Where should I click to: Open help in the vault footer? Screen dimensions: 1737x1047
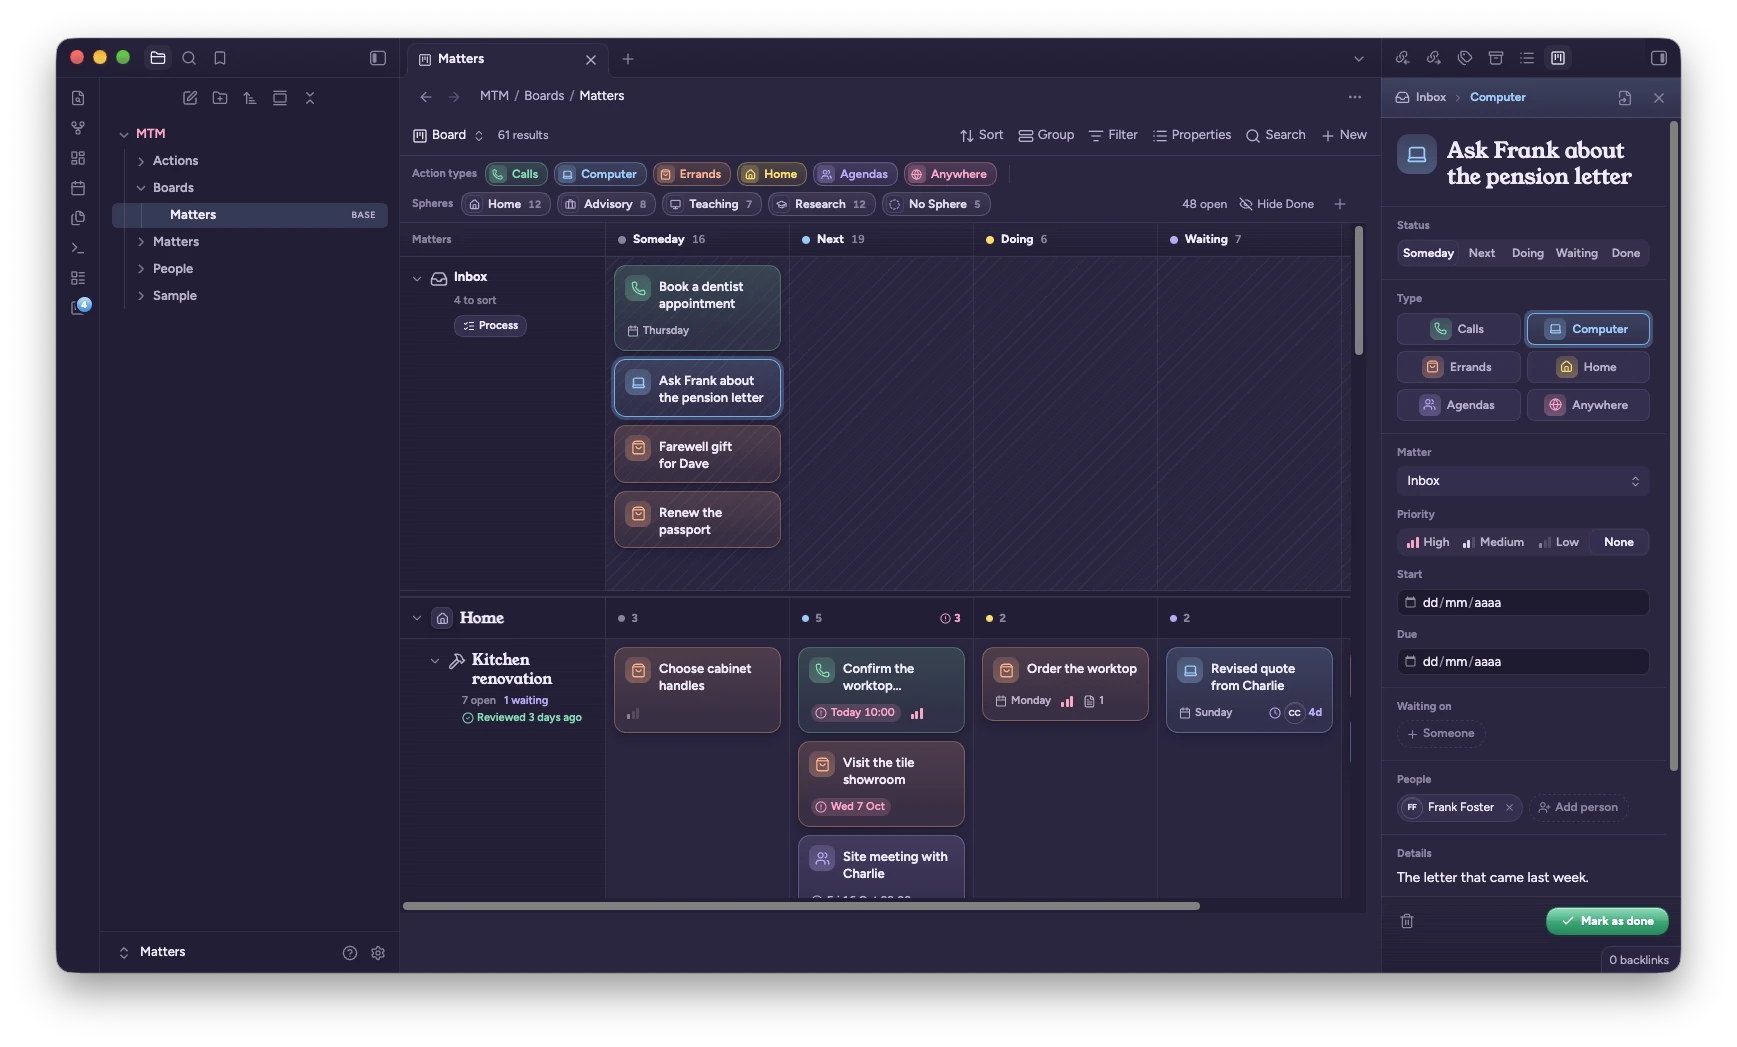pyautogui.click(x=350, y=953)
